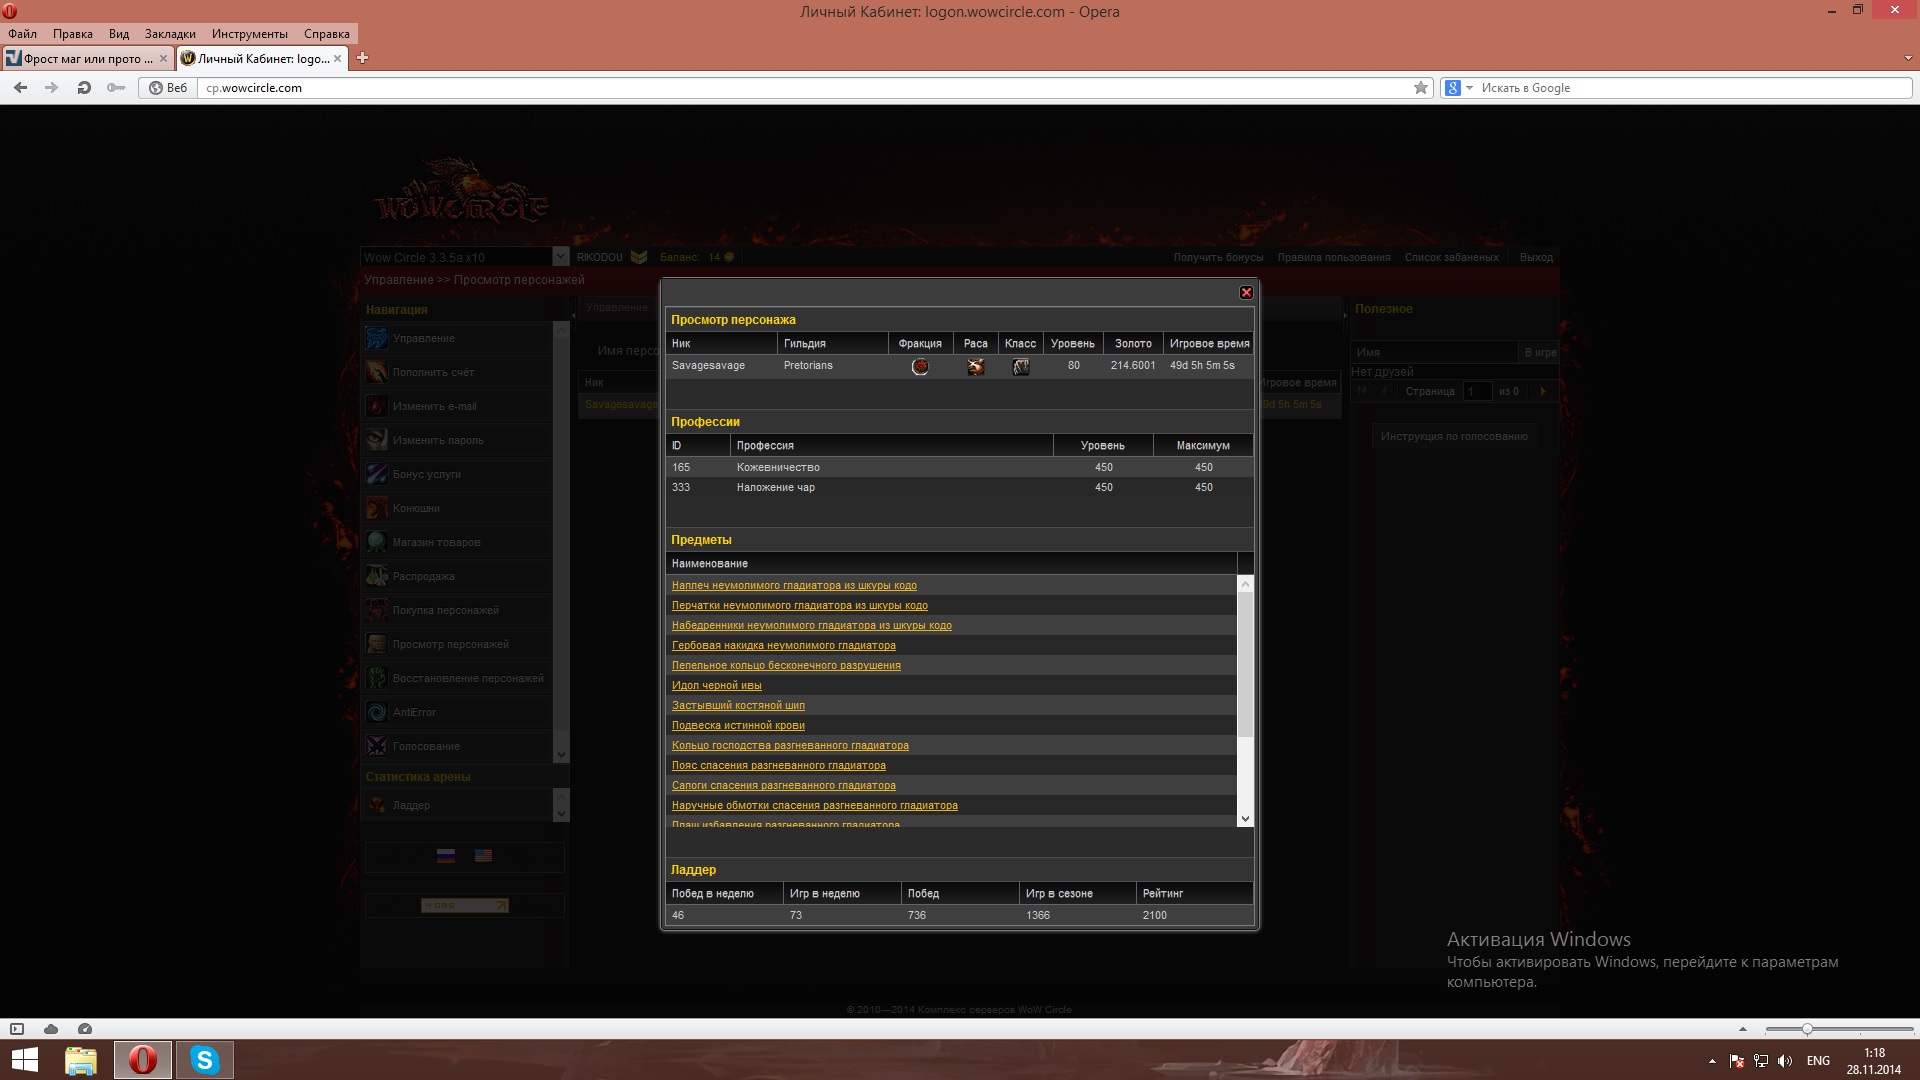
Task: Open the Opera menu icon in title bar
Action: pos(10,12)
